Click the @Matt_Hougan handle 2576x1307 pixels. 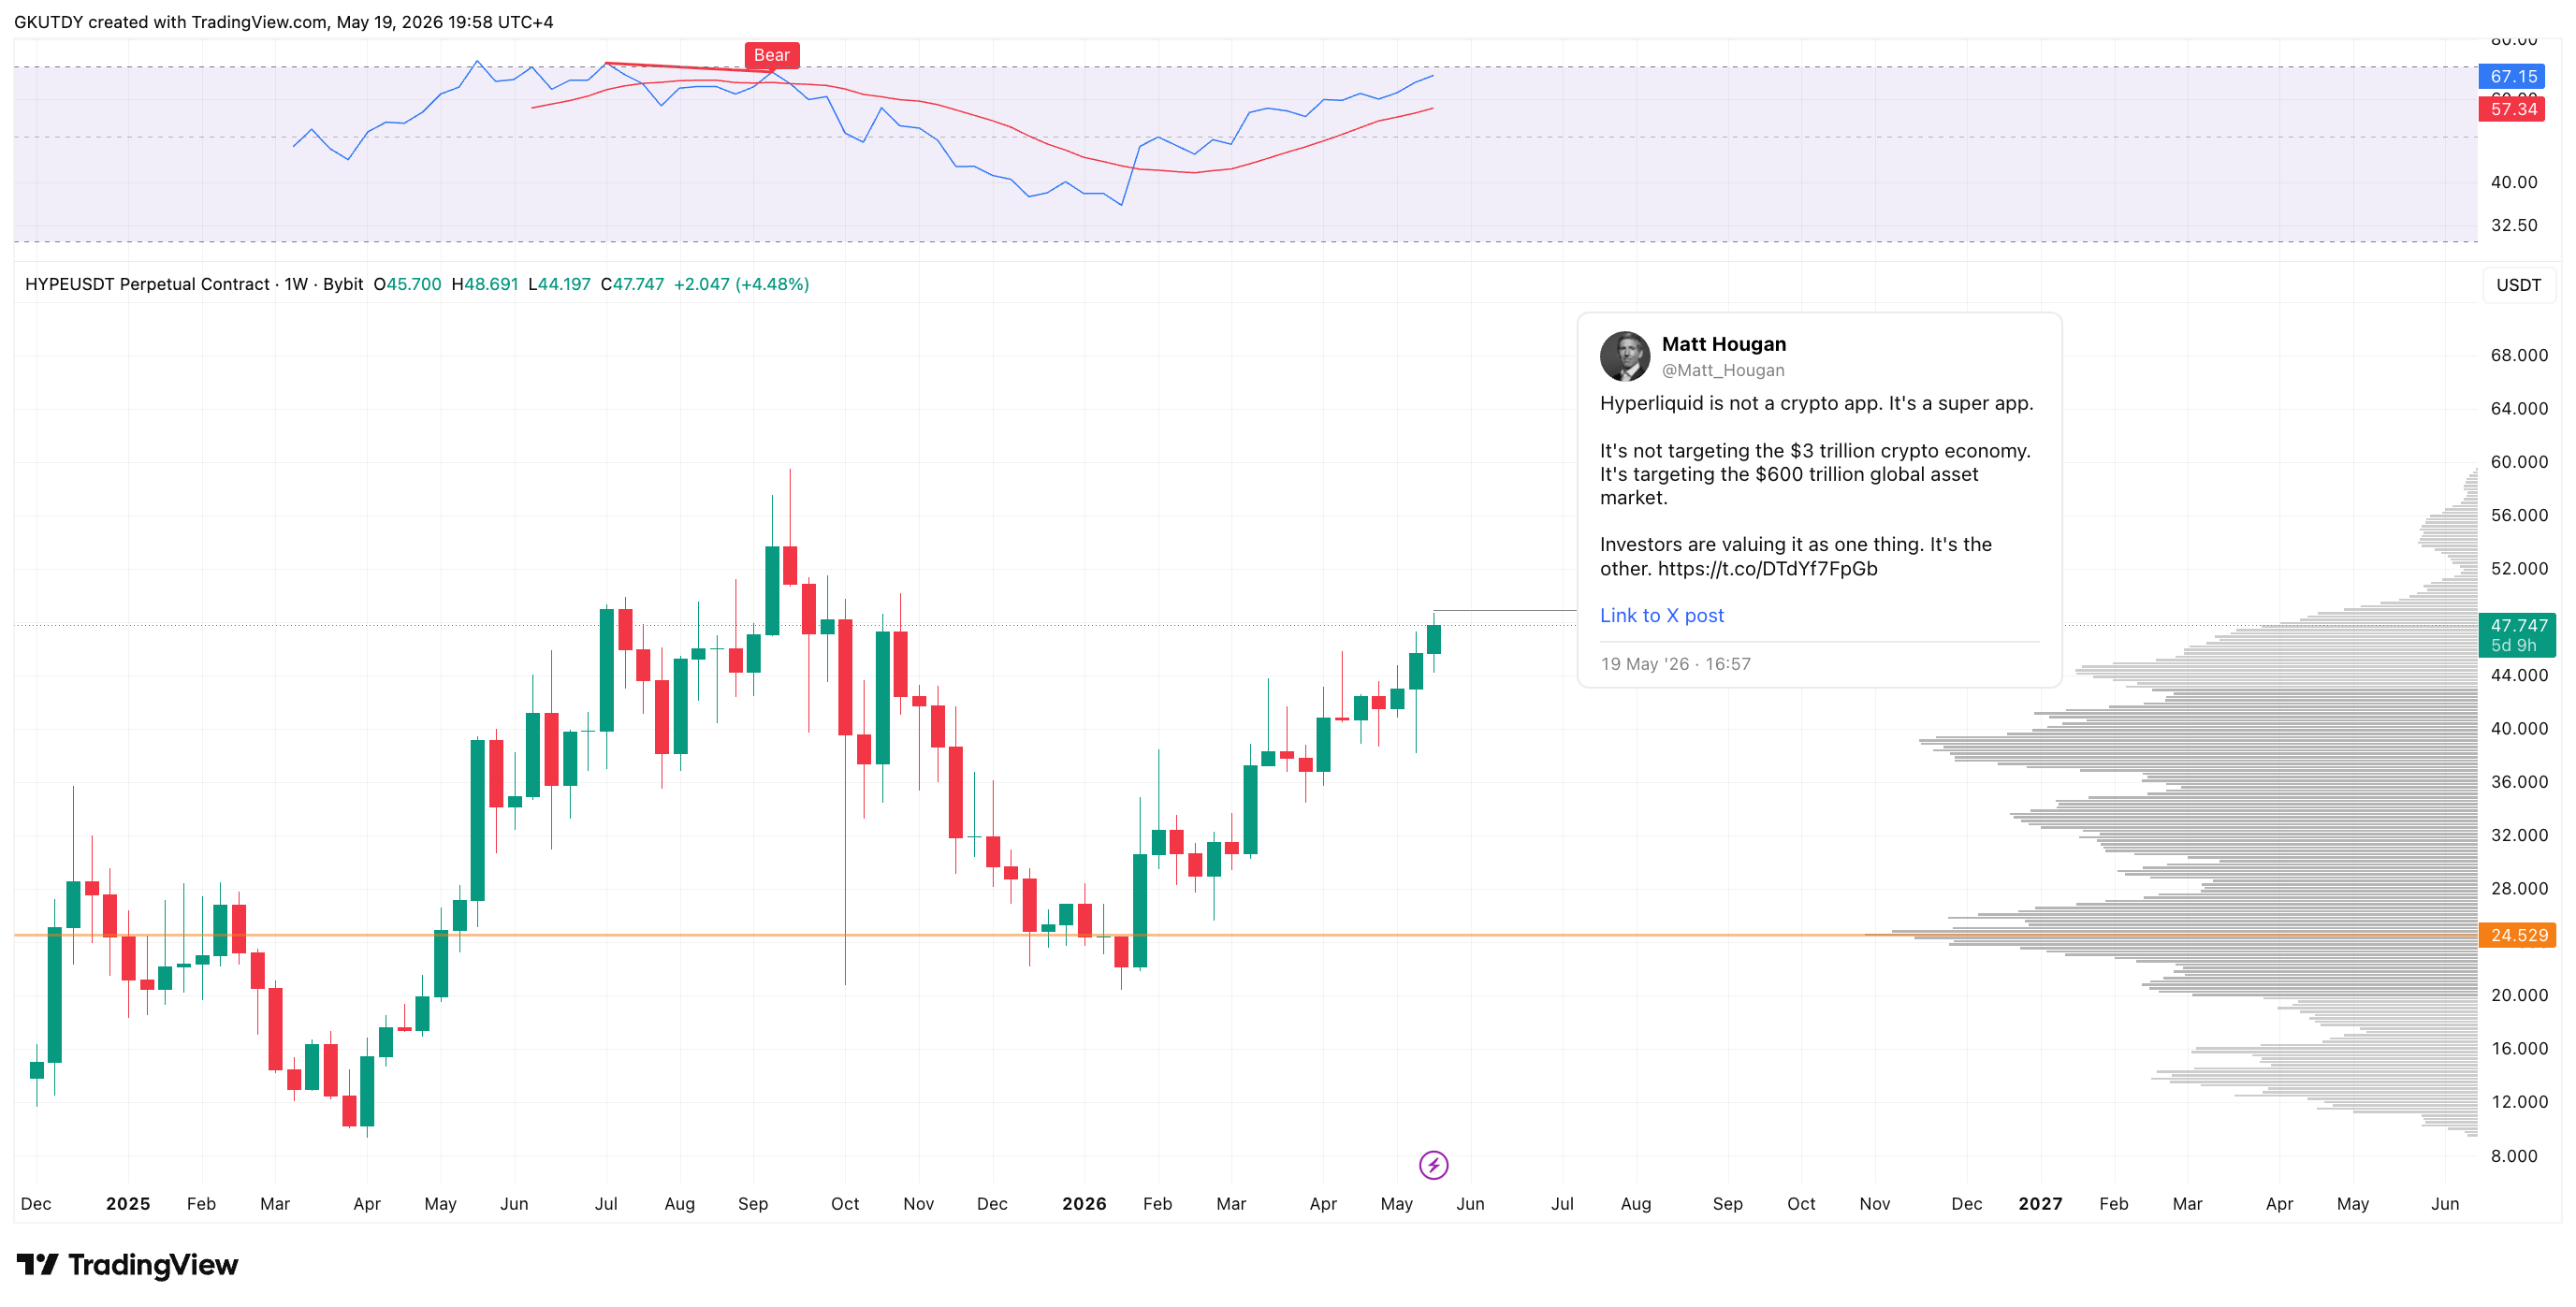click(x=1722, y=370)
